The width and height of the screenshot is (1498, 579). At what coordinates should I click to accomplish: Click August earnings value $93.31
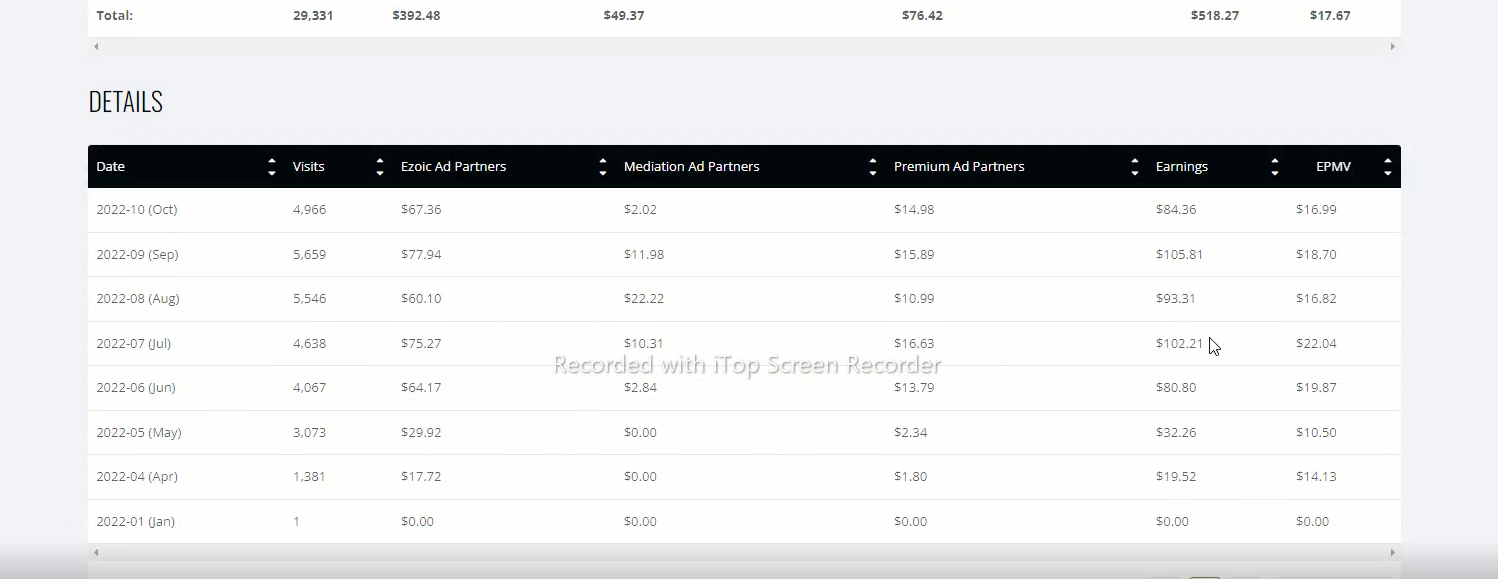1176,299
